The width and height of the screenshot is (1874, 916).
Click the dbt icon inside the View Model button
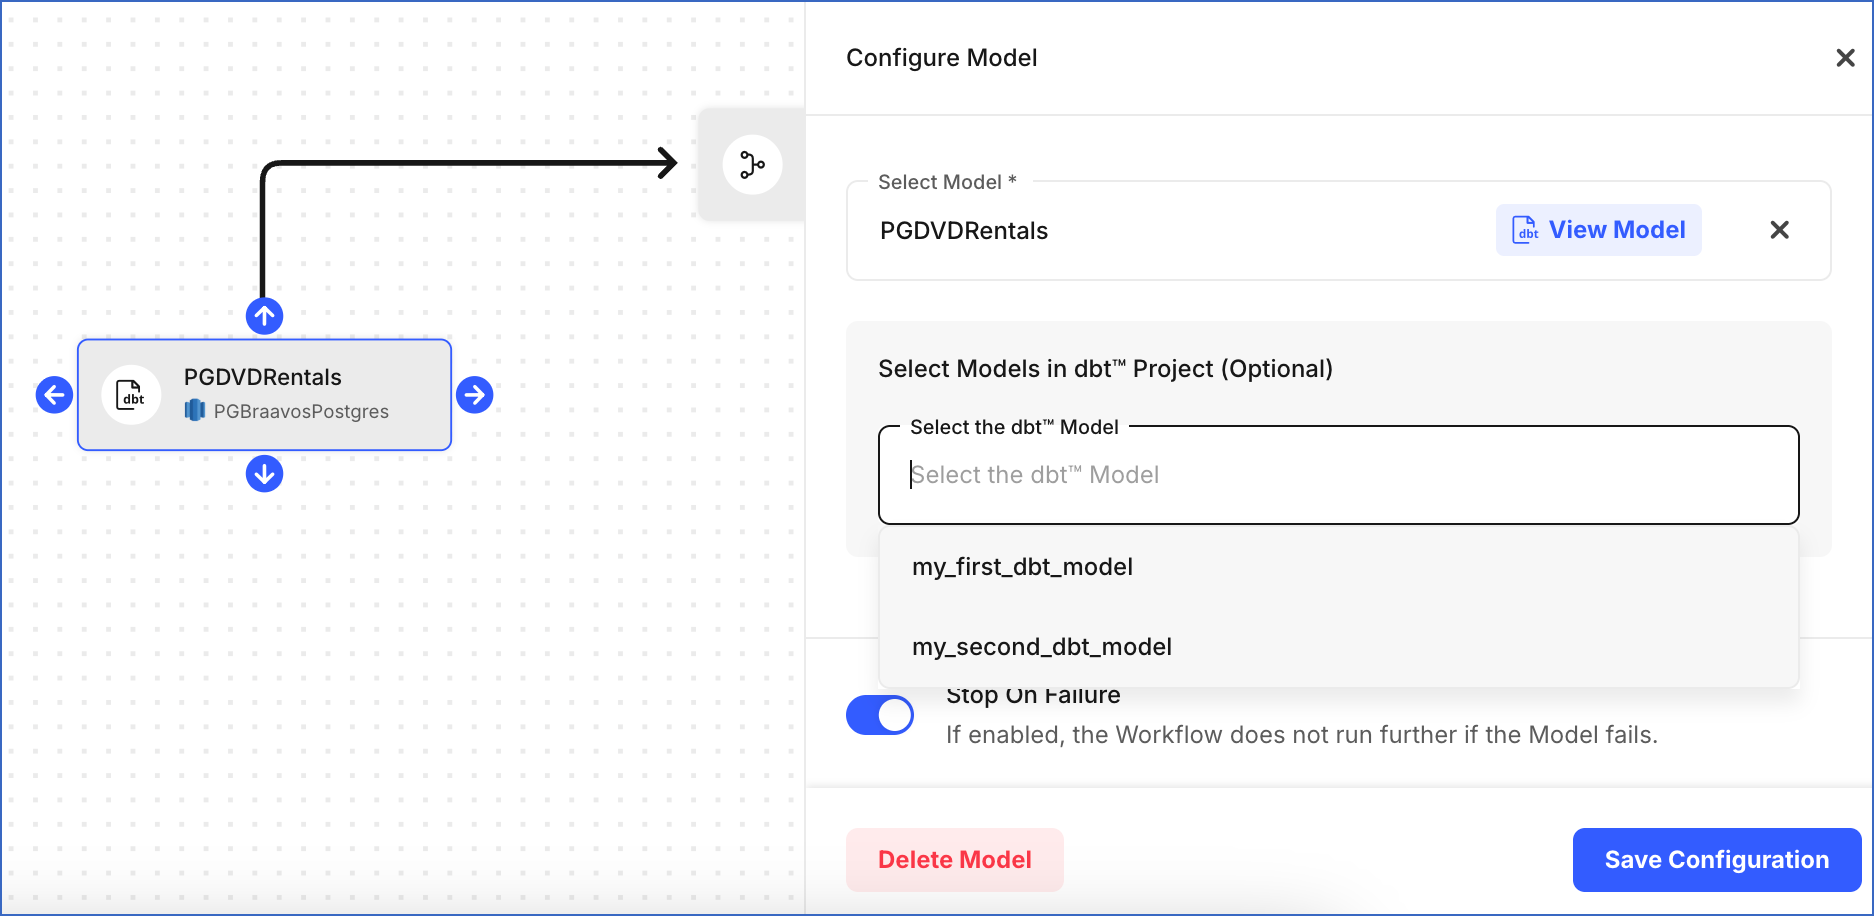pyautogui.click(x=1524, y=229)
